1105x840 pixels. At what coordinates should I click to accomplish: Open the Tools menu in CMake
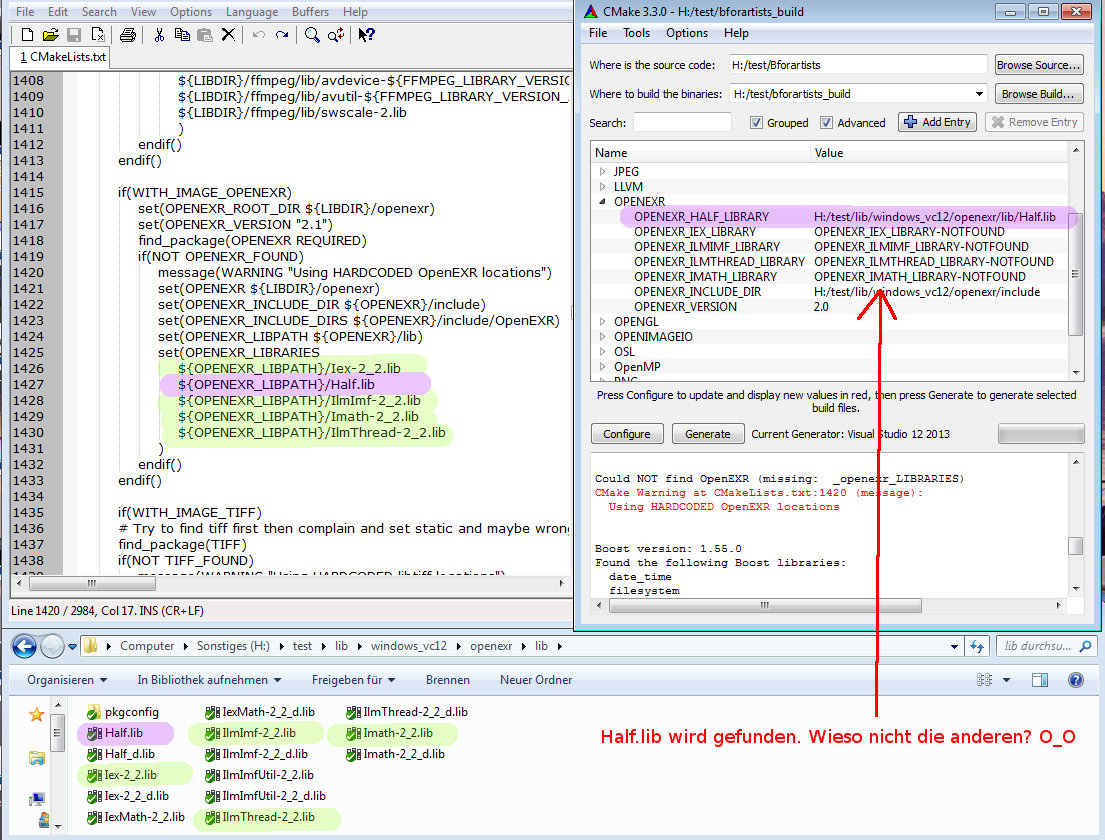tap(636, 33)
